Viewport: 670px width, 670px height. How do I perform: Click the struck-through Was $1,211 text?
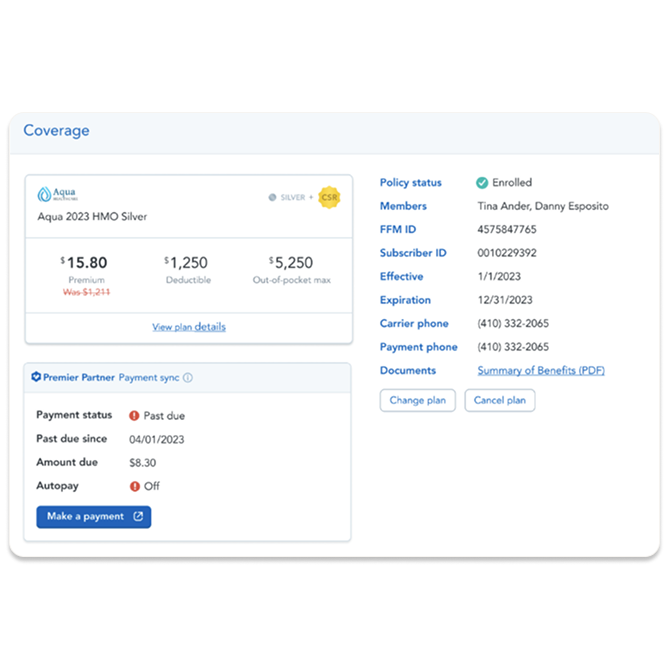coord(86,292)
